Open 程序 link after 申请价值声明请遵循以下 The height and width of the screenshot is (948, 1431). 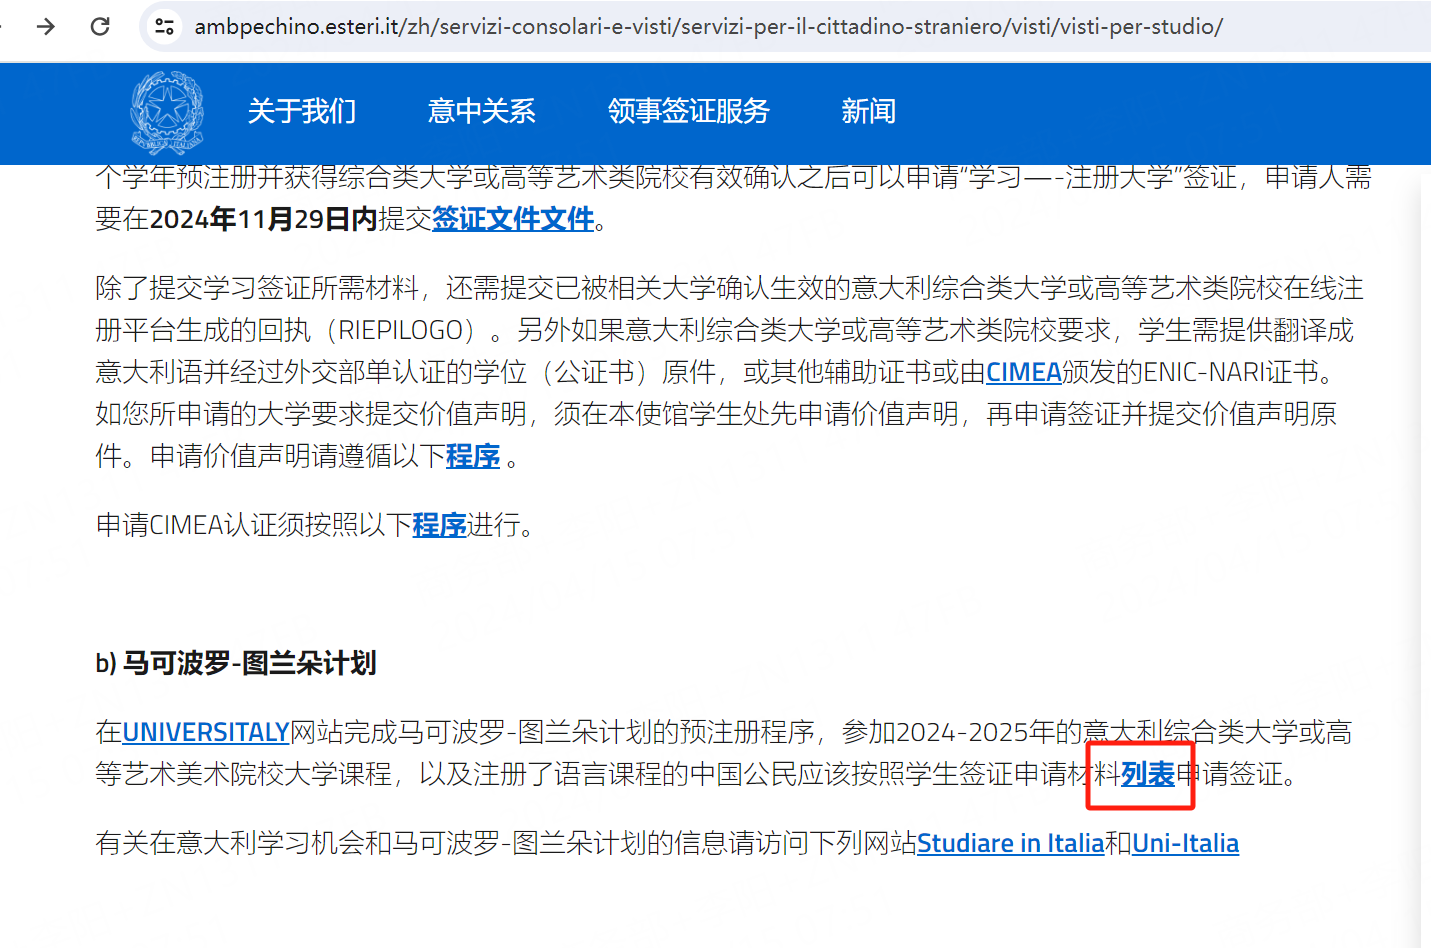coord(473,457)
